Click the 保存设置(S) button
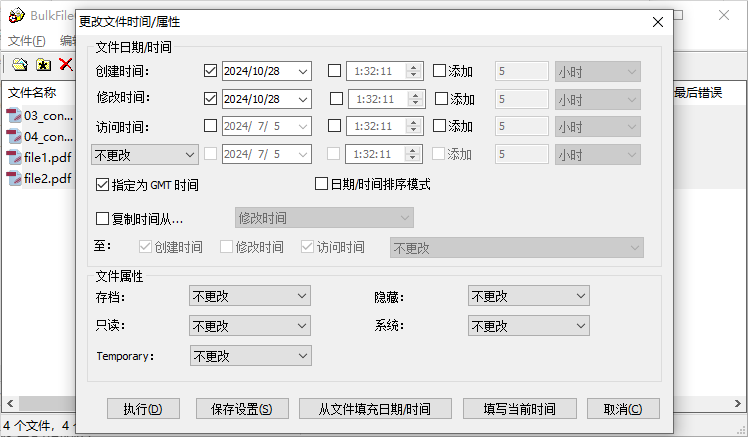 coord(241,409)
